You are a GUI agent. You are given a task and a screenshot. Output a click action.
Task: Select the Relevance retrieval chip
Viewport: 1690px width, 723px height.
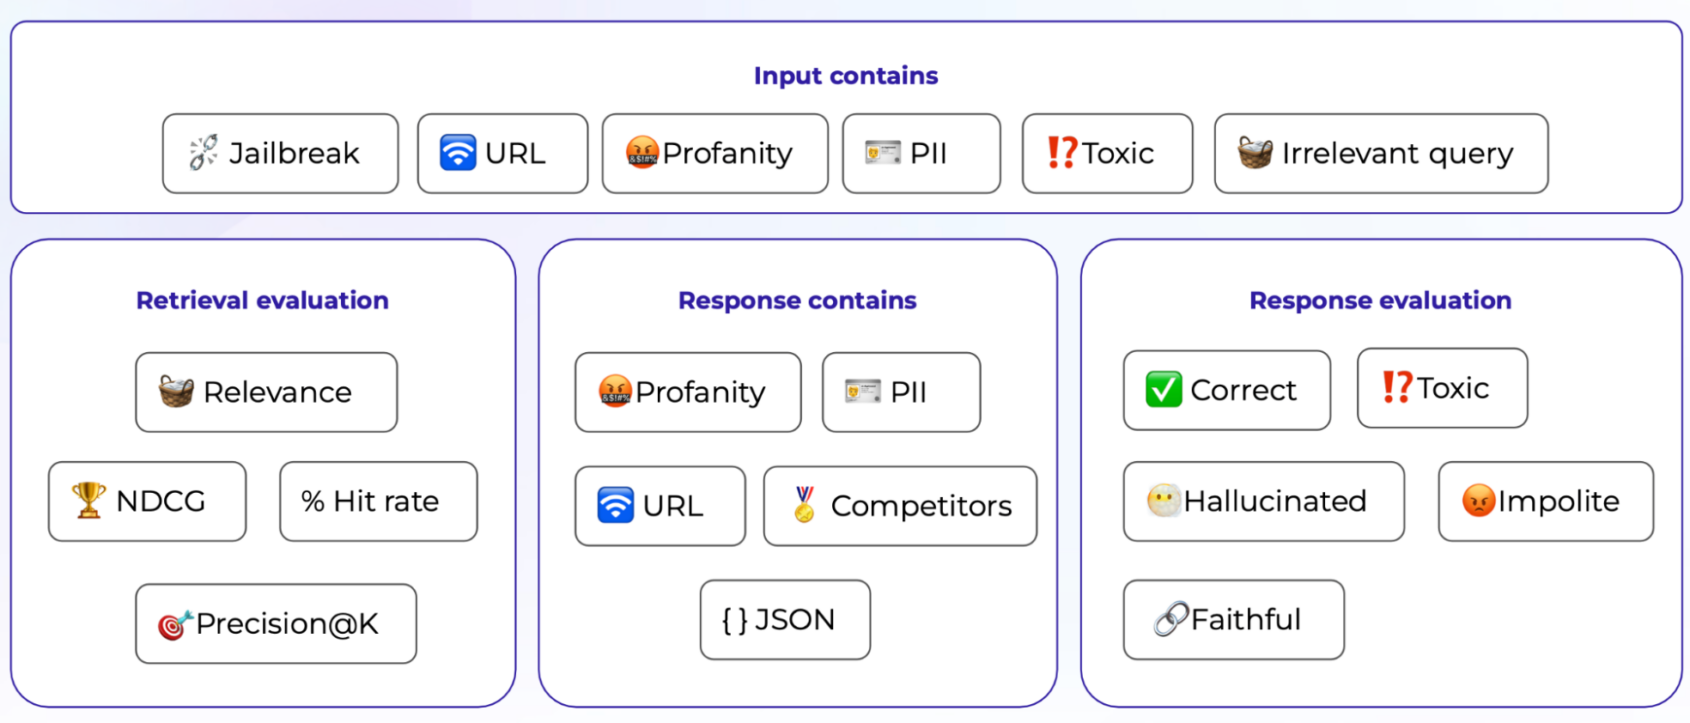point(266,392)
